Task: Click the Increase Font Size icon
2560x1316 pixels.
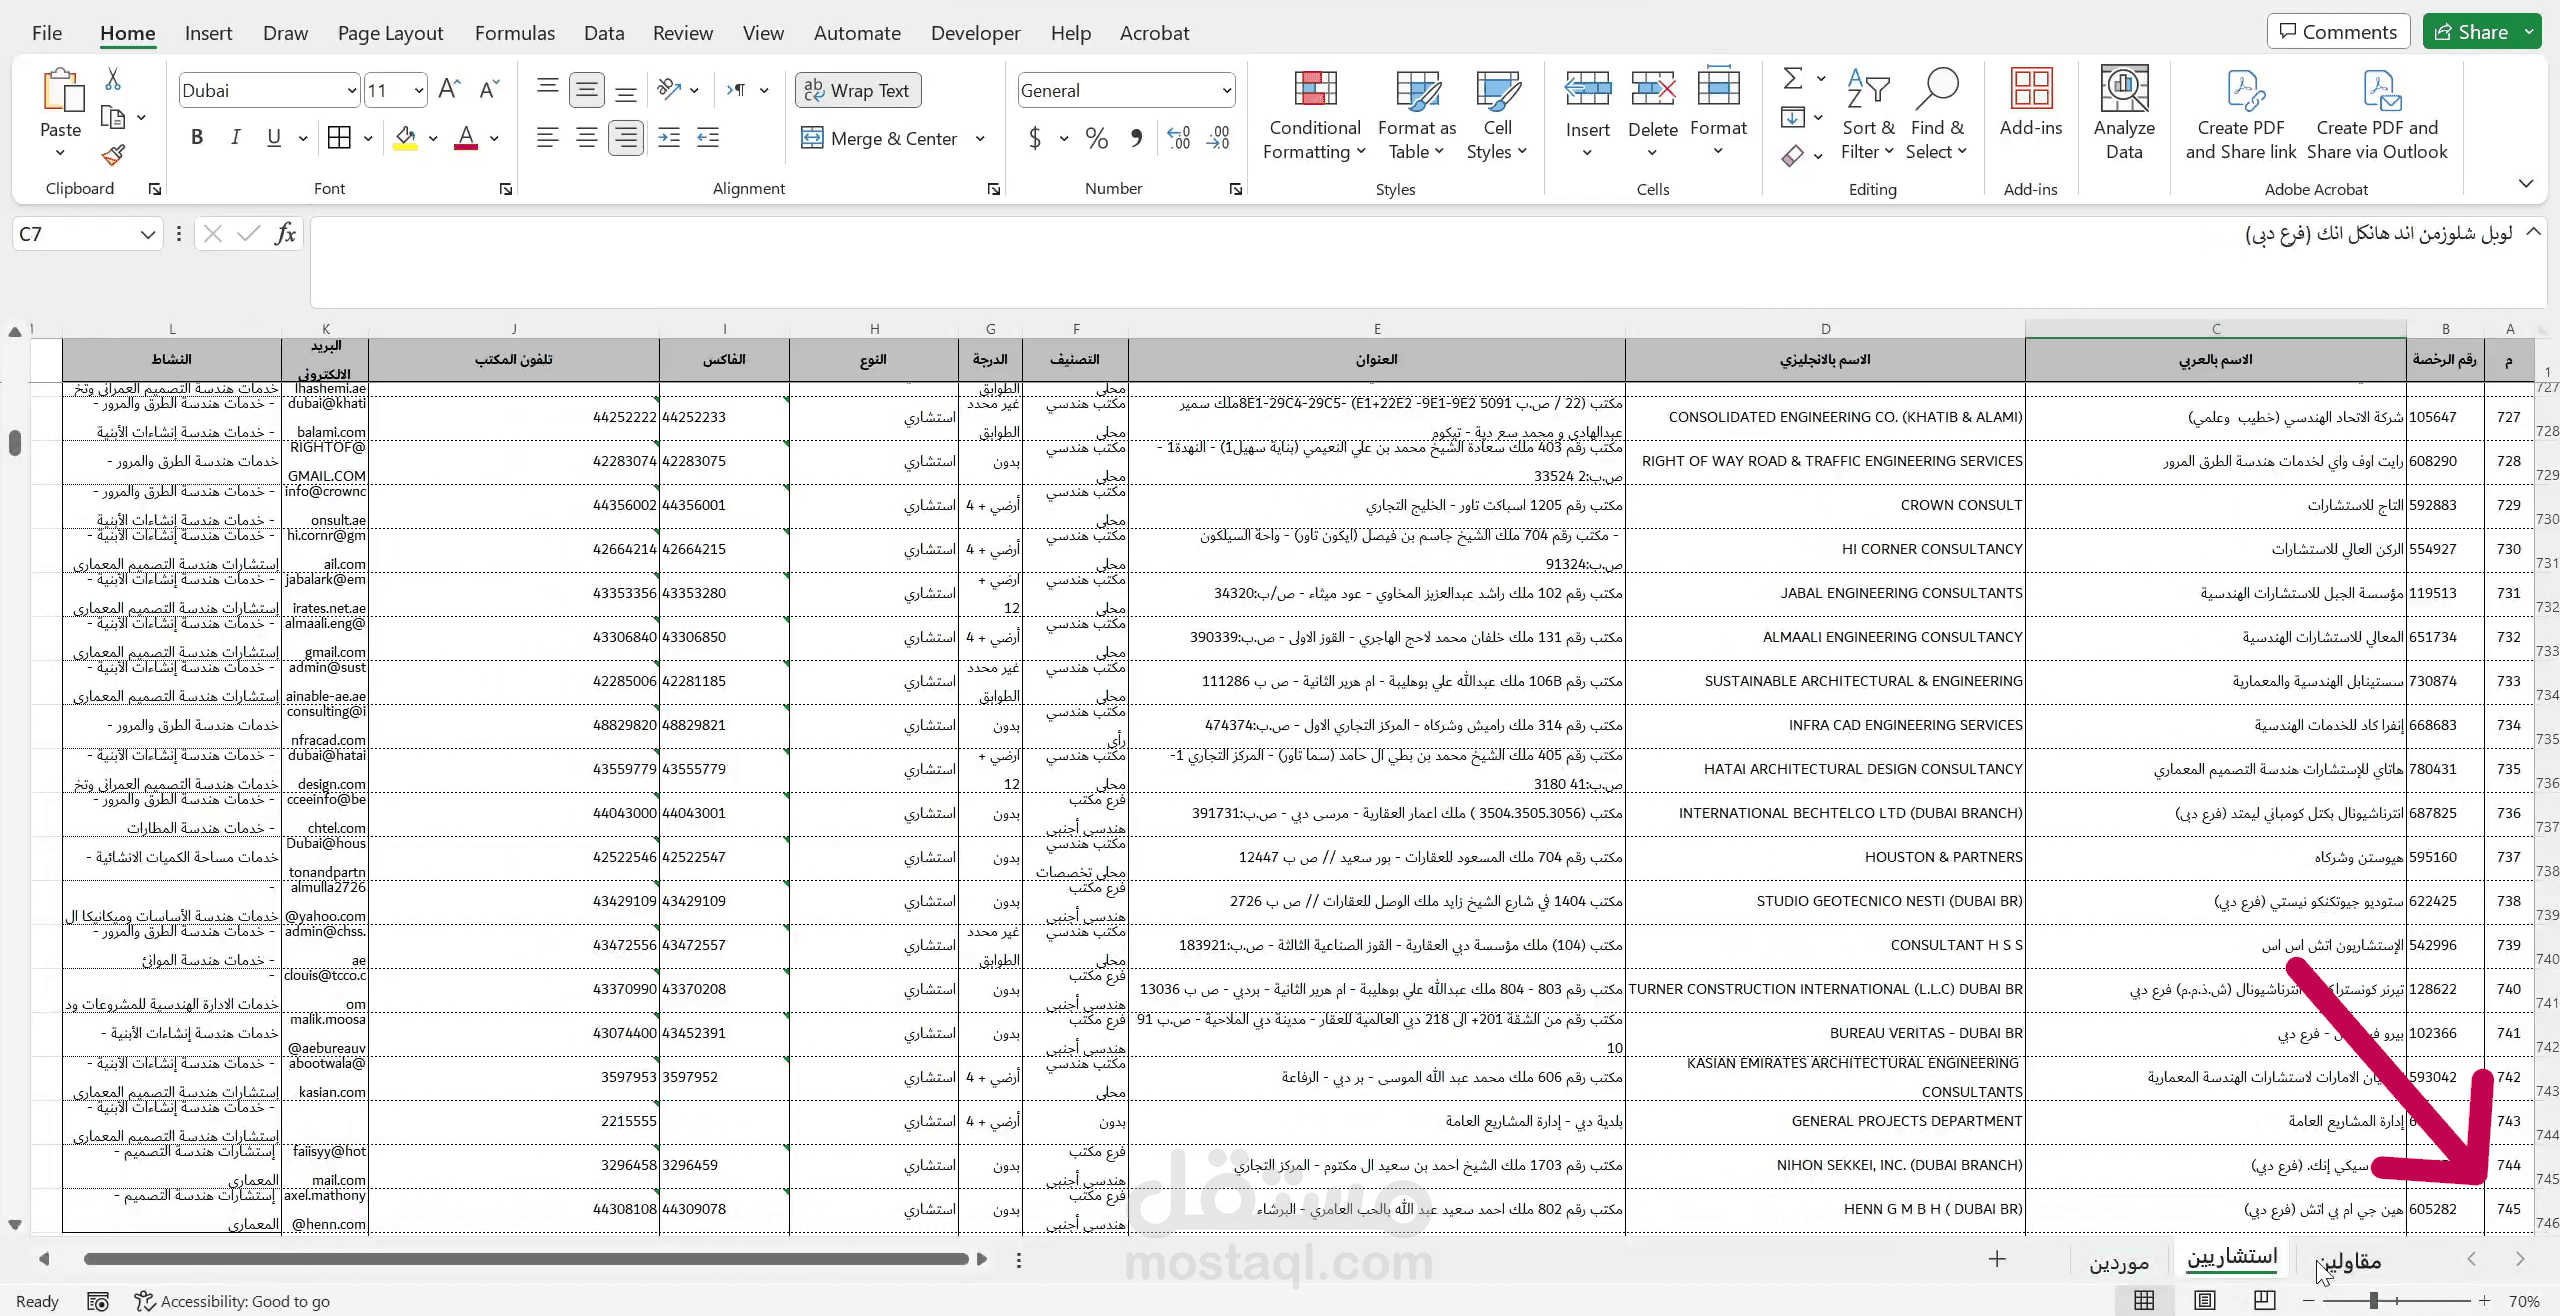Action: click(449, 90)
